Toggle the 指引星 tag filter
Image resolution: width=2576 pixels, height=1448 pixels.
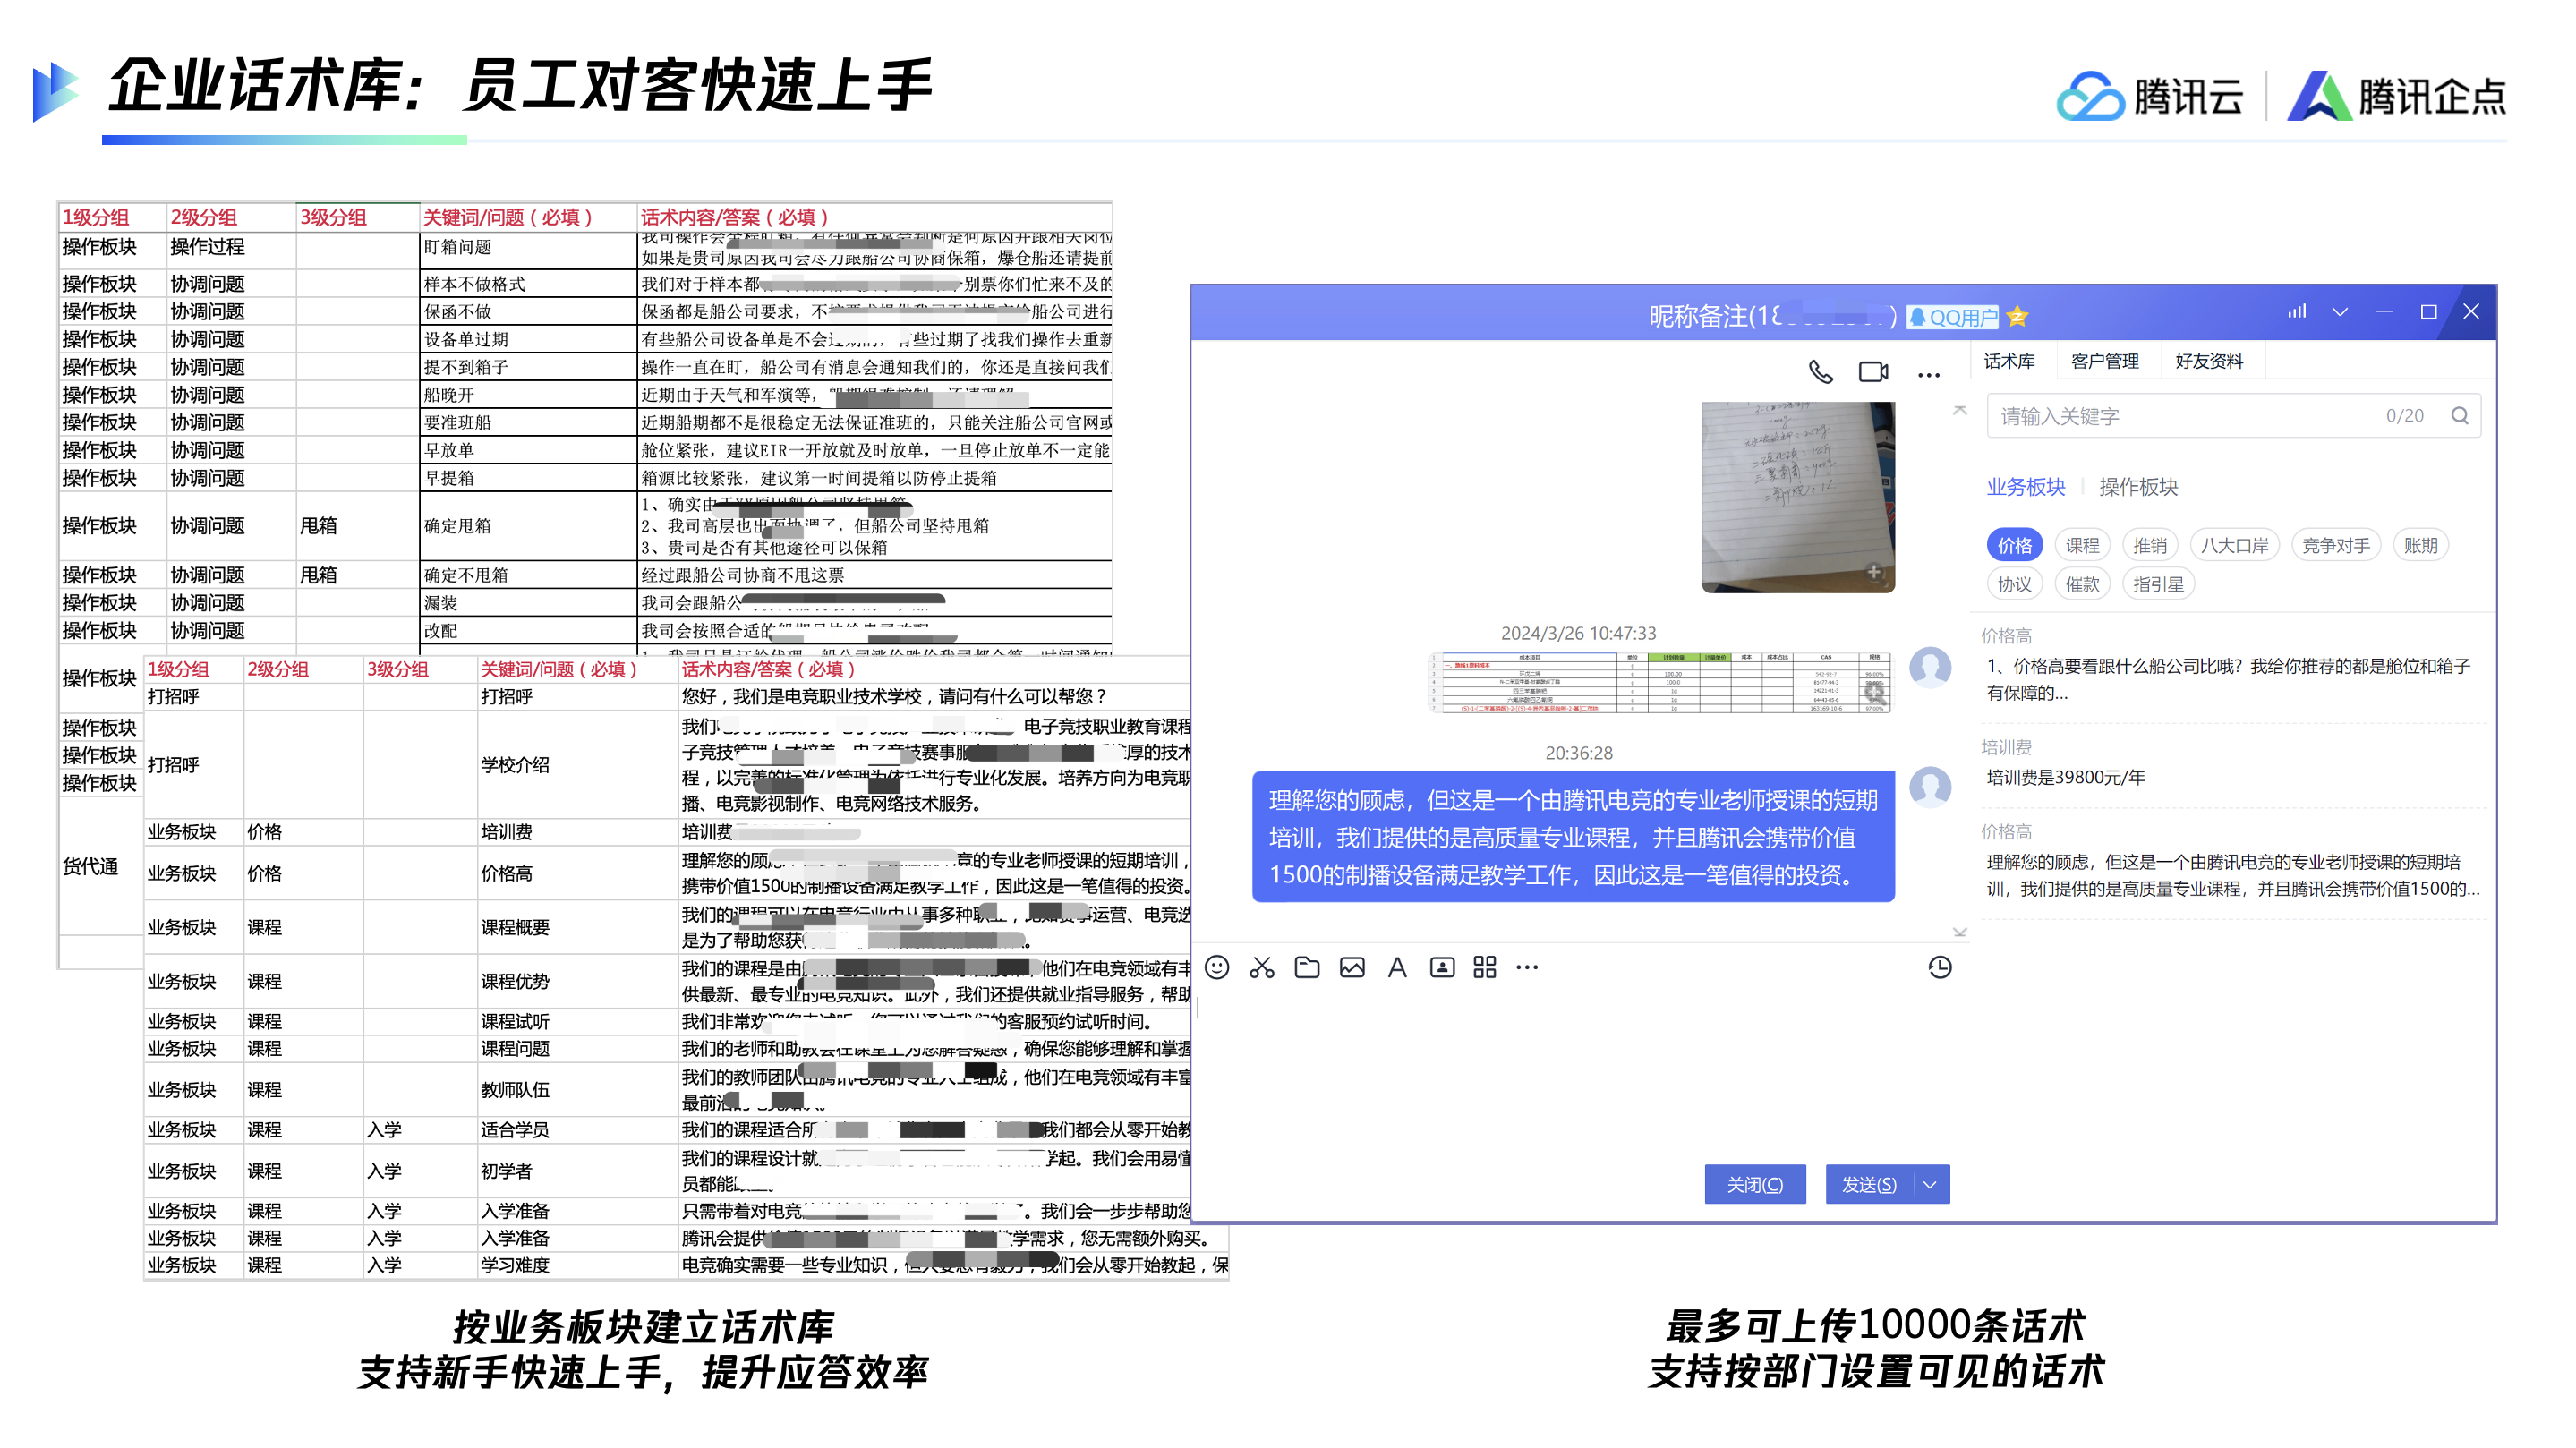[2158, 584]
